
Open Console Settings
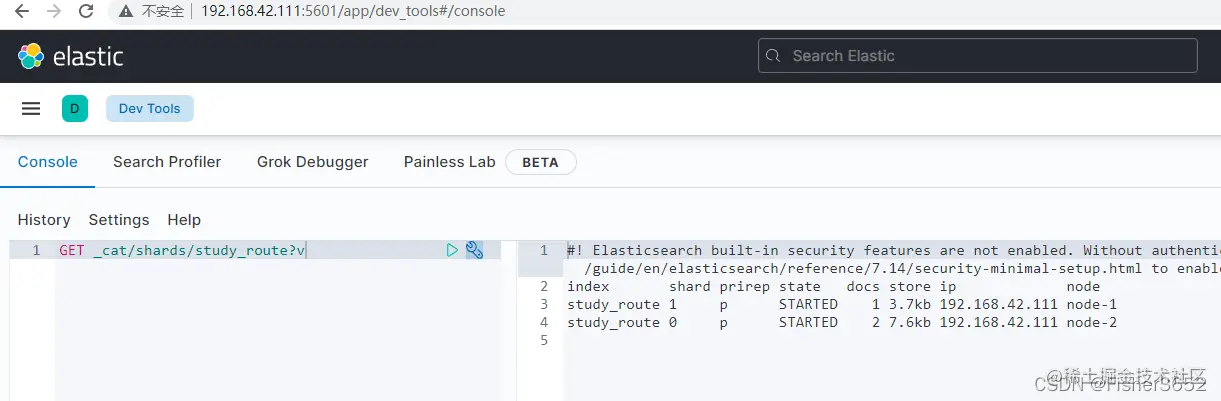tap(119, 220)
